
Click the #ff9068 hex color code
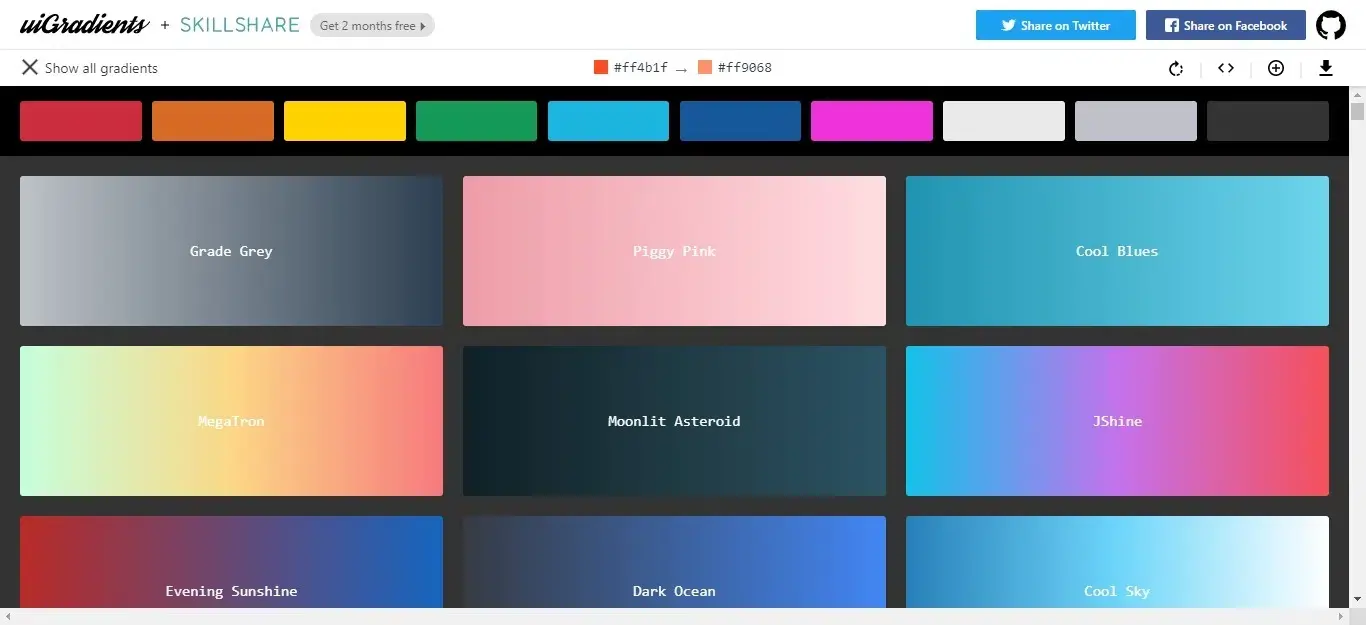pos(744,68)
